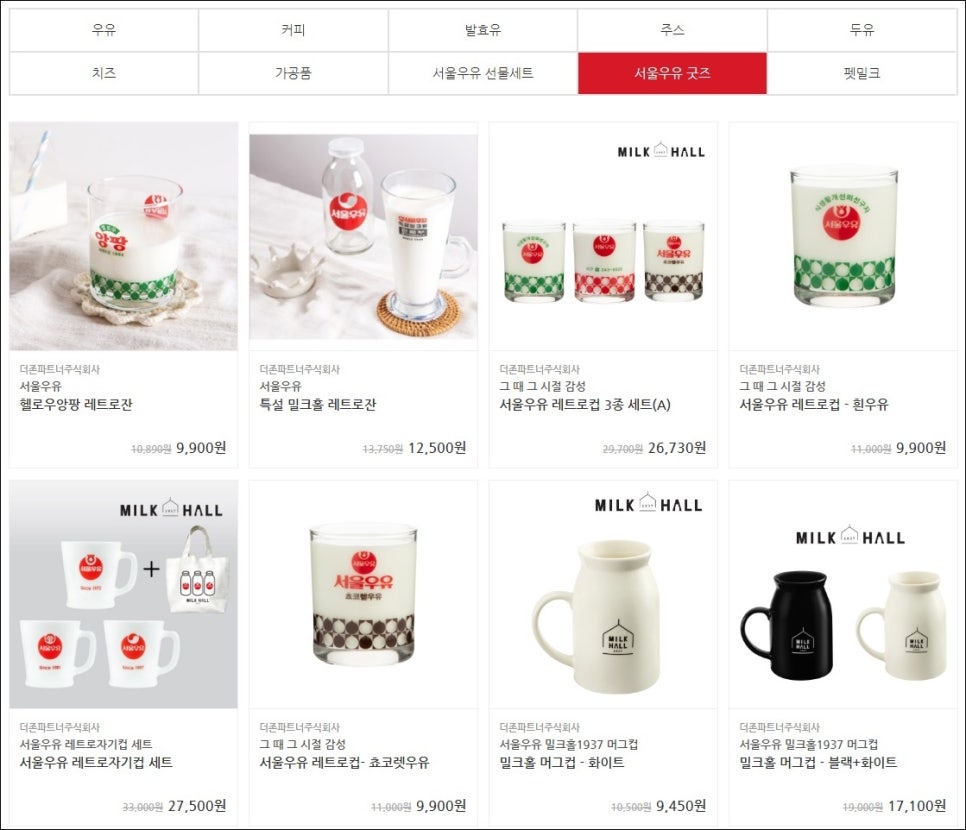
Task: Open the 레트로컵 3종 세트 thumbnail
Action: [x=603, y=236]
